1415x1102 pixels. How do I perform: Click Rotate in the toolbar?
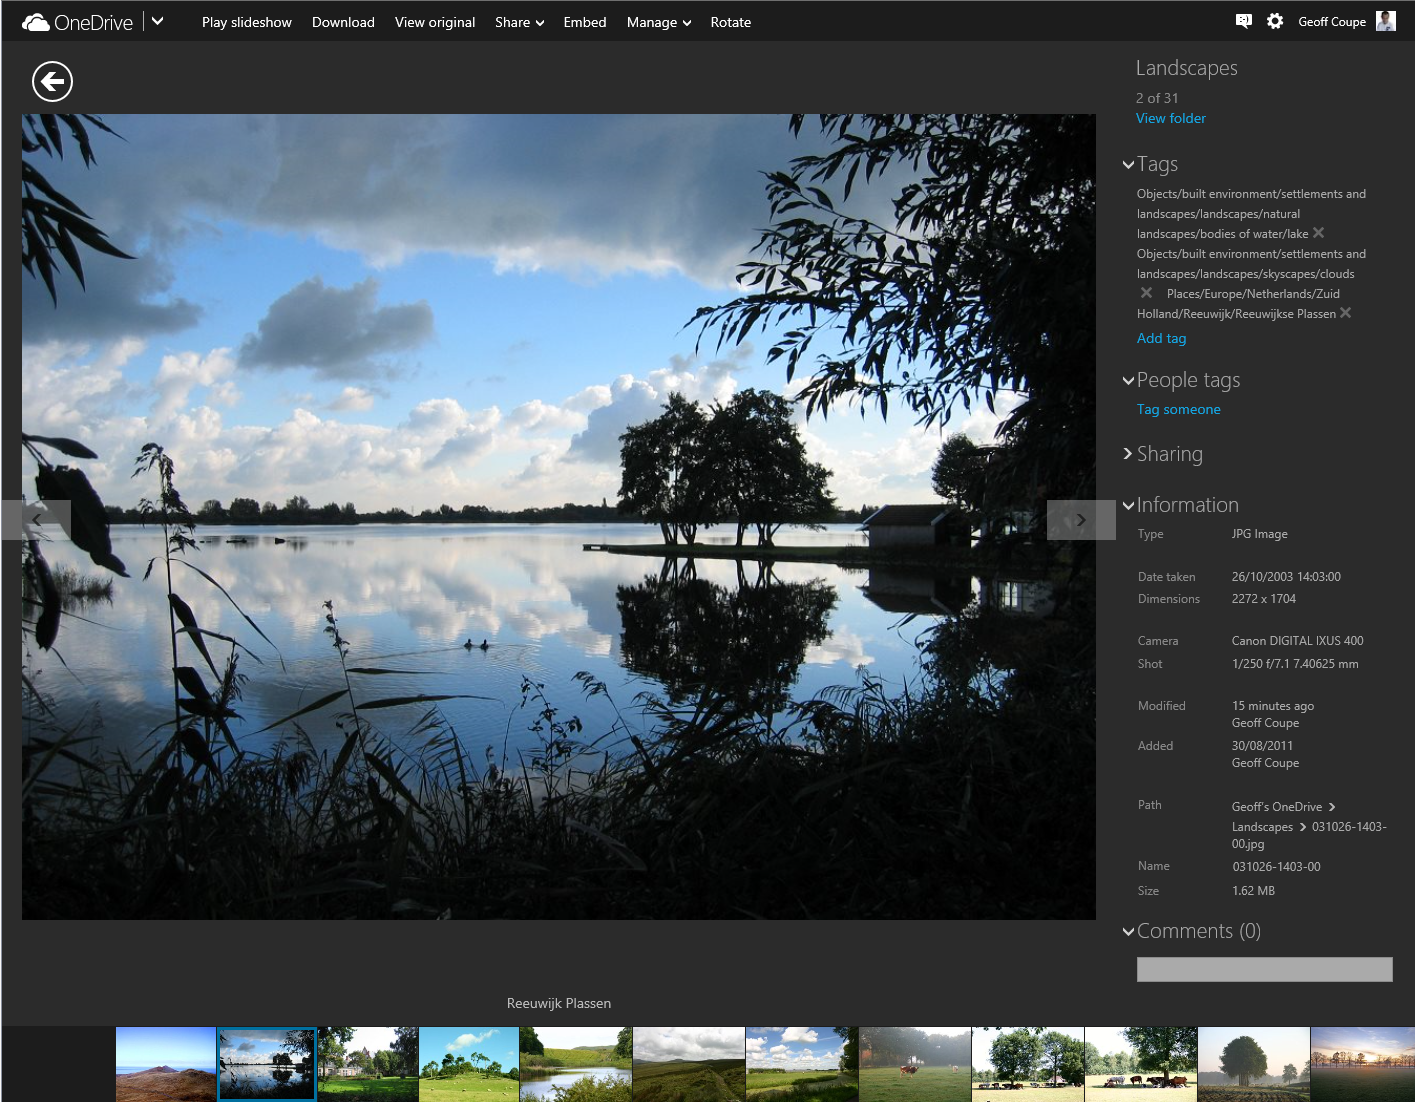(730, 22)
